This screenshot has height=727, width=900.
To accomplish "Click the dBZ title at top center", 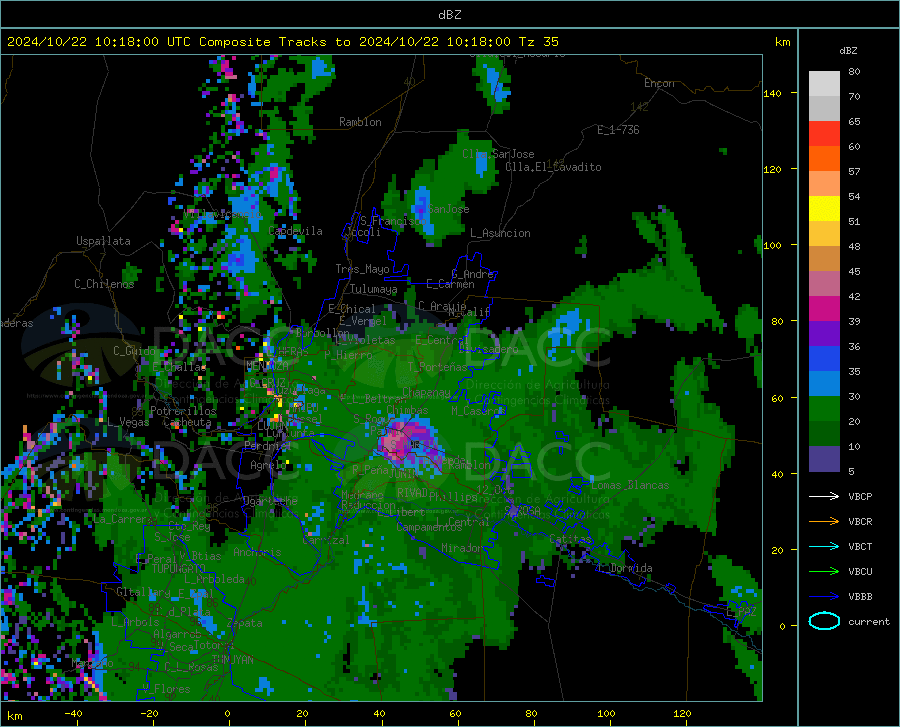I will click(449, 15).
